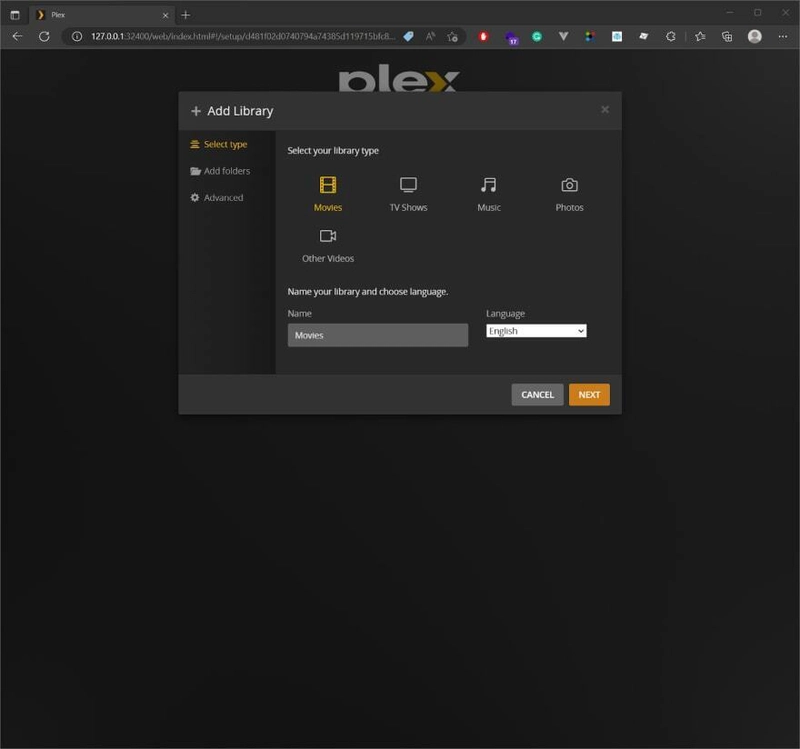Open the Grammarly extension
The image size is (800, 749).
(x=537, y=36)
